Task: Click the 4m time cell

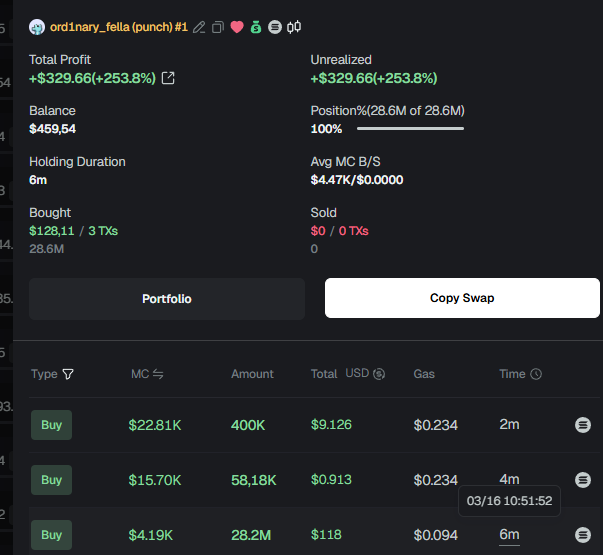Action: tap(509, 480)
